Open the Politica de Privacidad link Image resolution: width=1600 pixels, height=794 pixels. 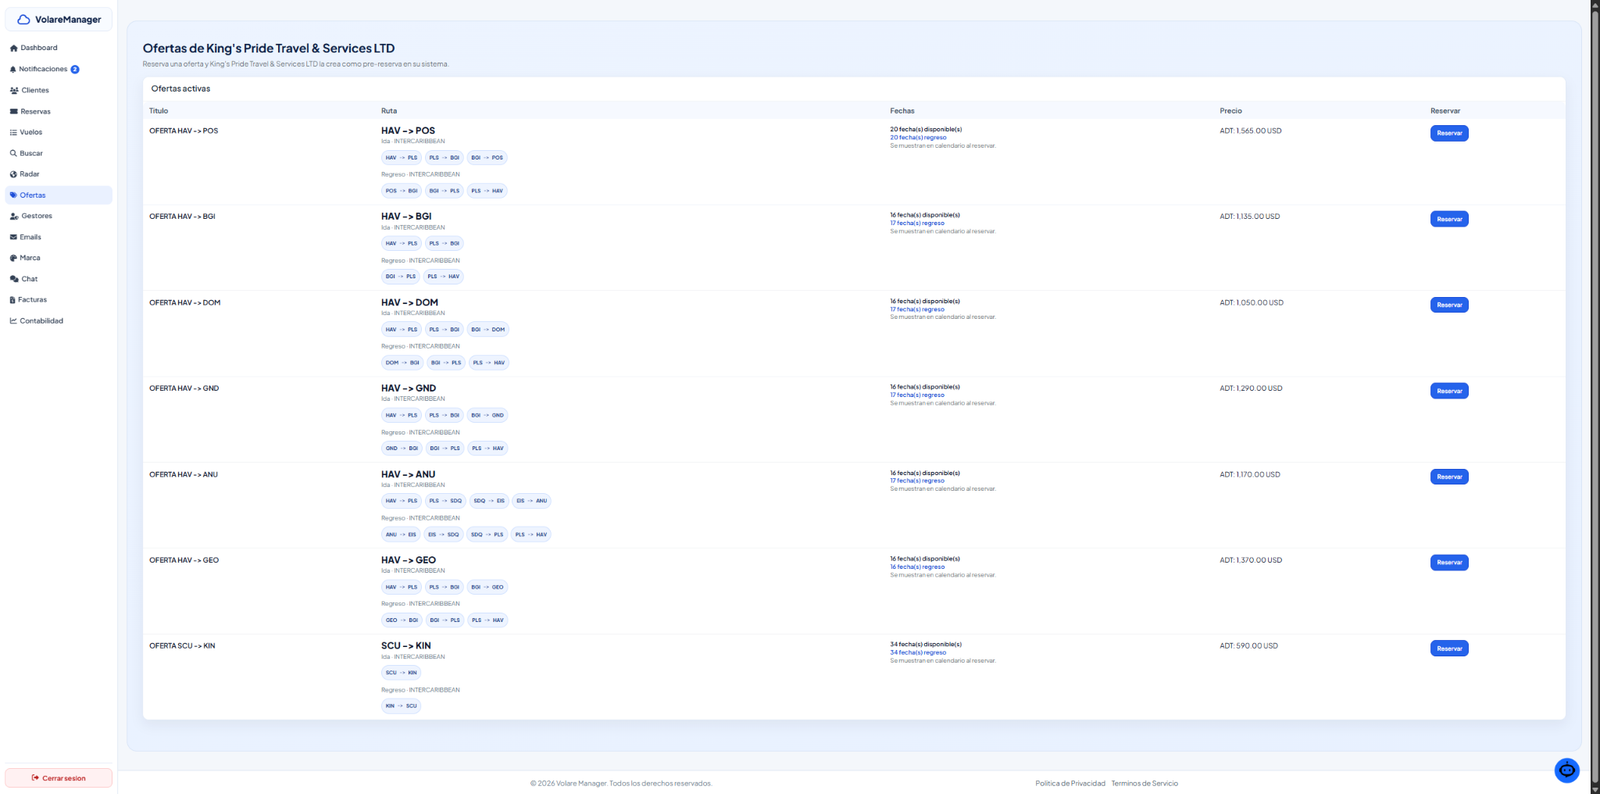tap(1070, 783)
